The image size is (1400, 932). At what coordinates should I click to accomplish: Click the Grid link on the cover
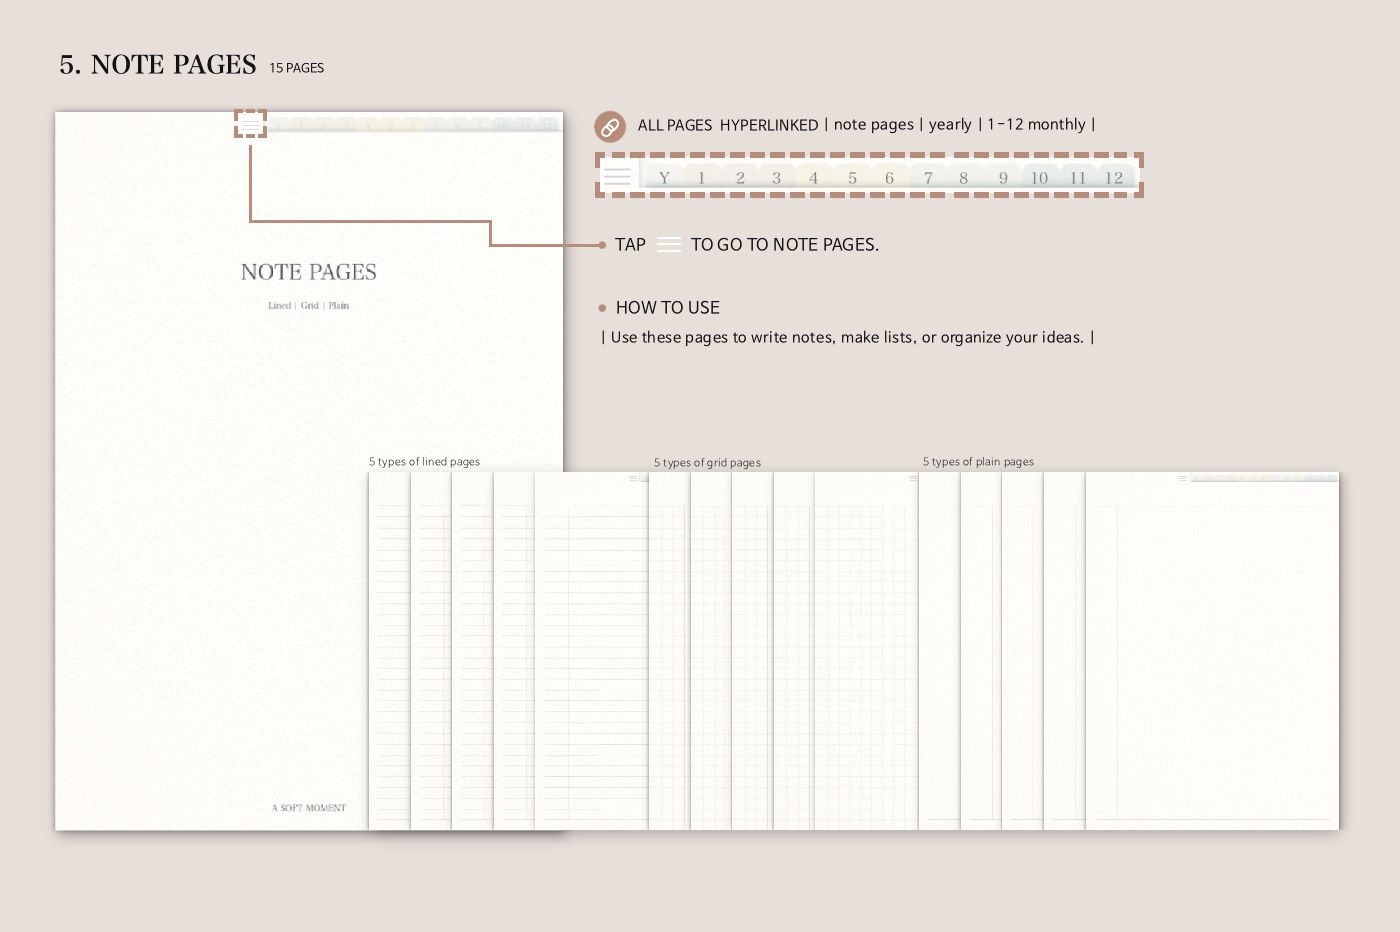pos(310,306)
